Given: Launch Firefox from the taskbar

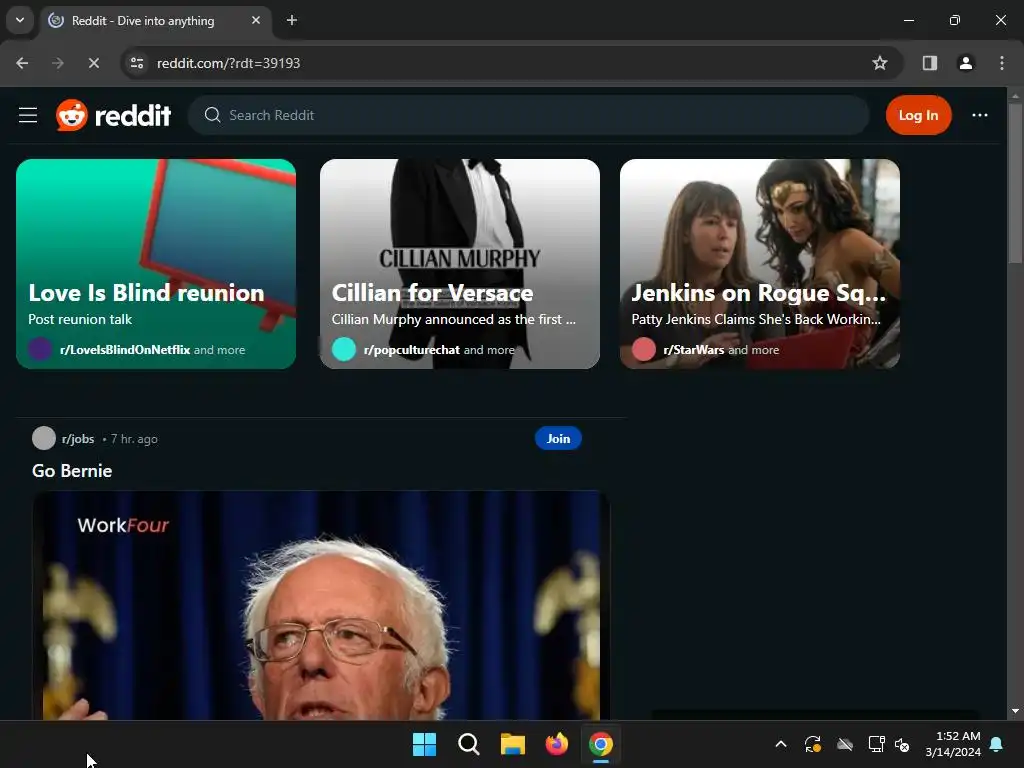Looking at the screenshot, I should click(x=556, y=744).
